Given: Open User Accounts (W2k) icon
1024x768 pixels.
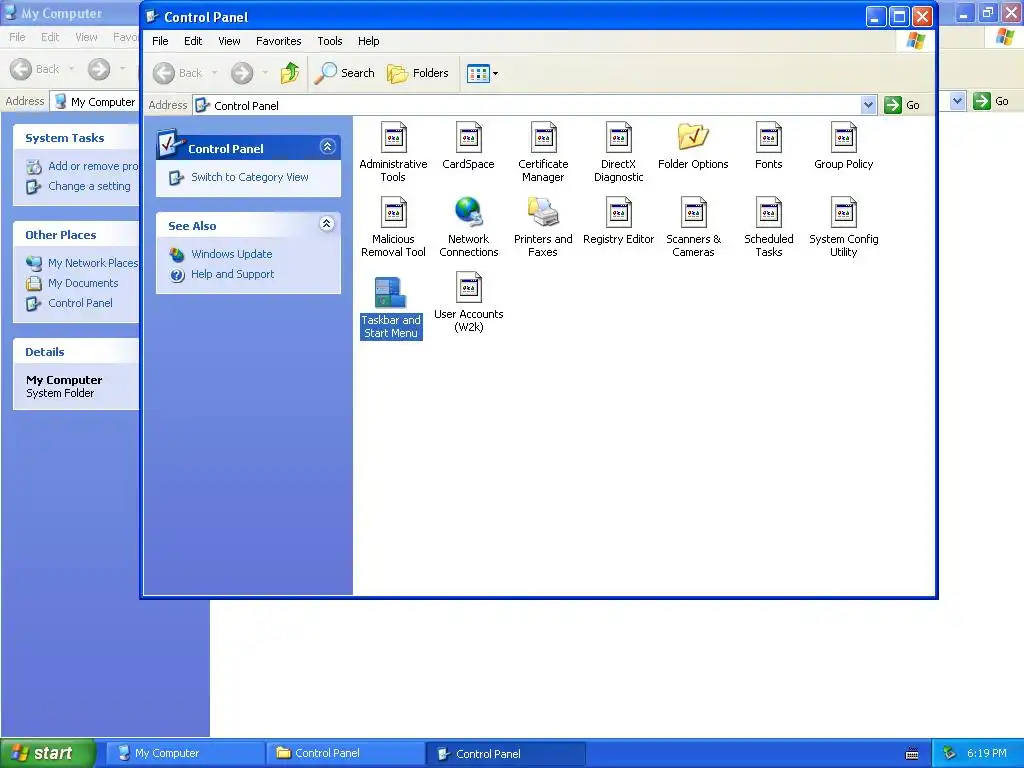Looking at the screenshot, I should [469, 302].
